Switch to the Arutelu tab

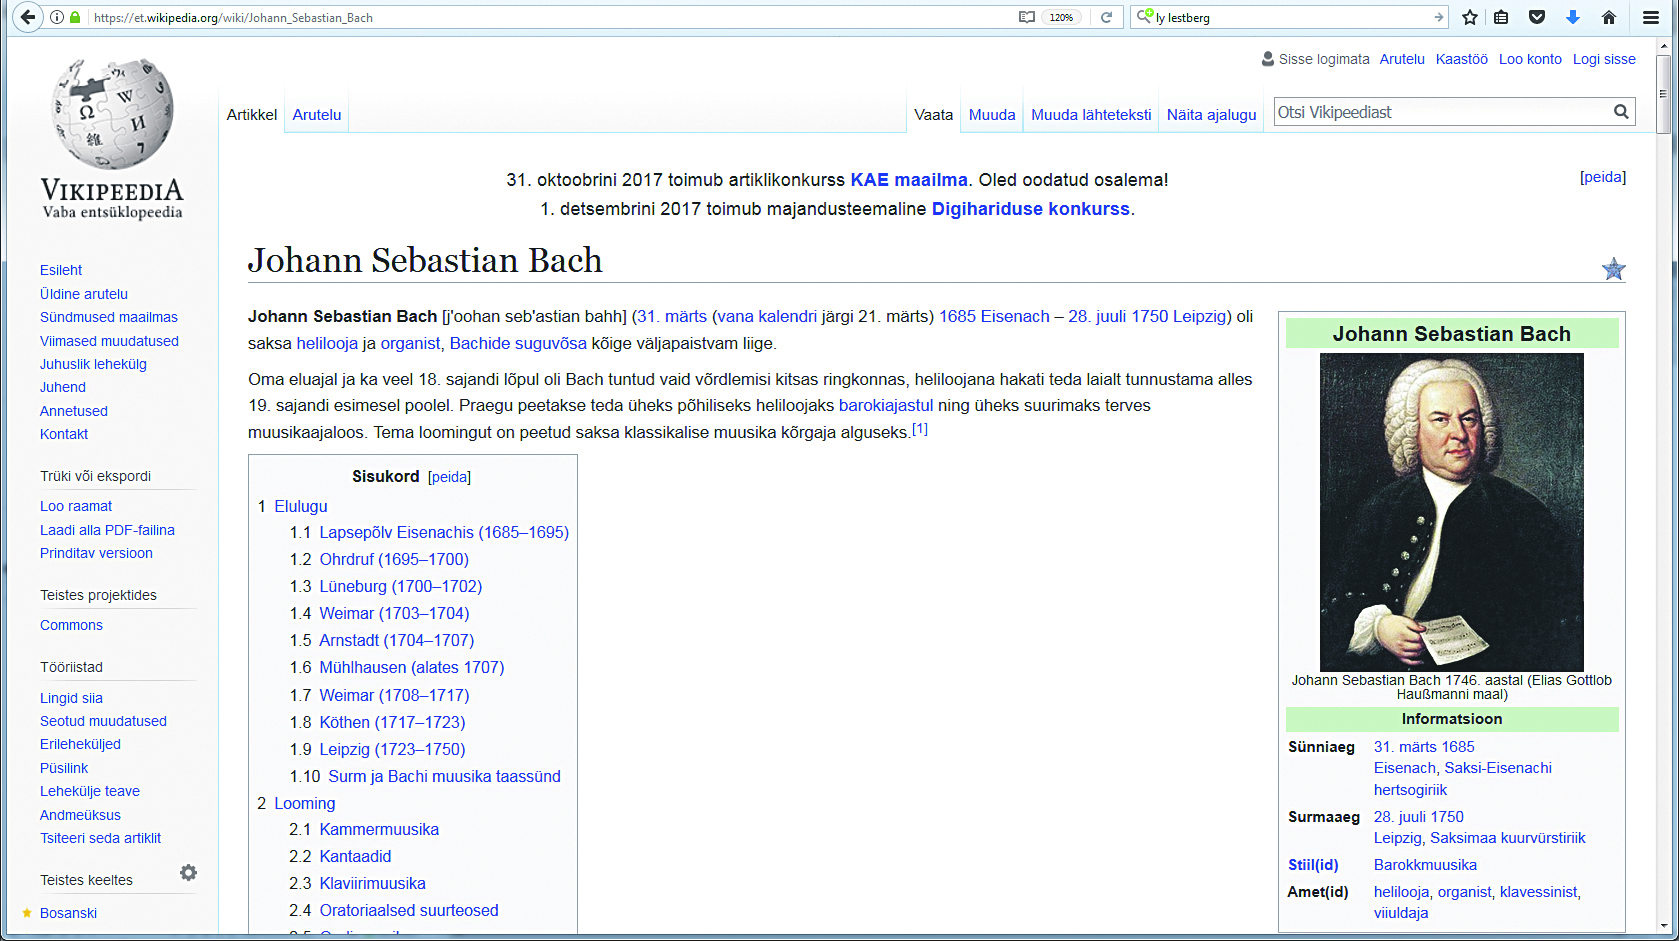317,115
